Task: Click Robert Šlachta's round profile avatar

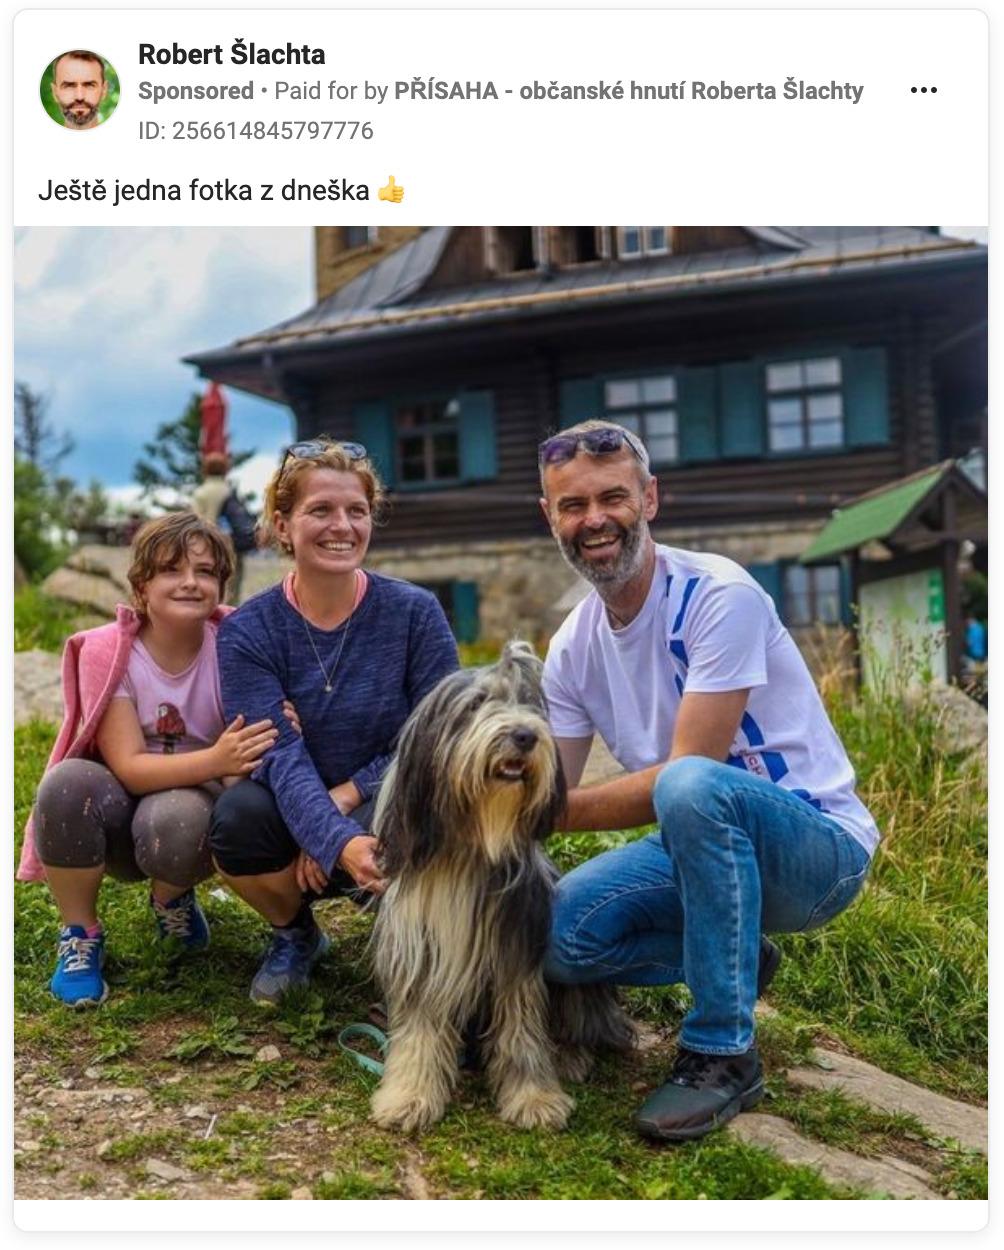Action: point(80,90)
